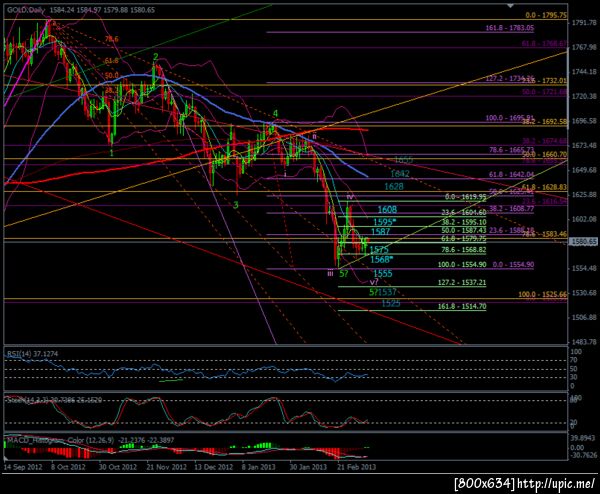Click the 1696.58 price axis value
The width and height of the screenshot is (600, 494).
point(585,121)
